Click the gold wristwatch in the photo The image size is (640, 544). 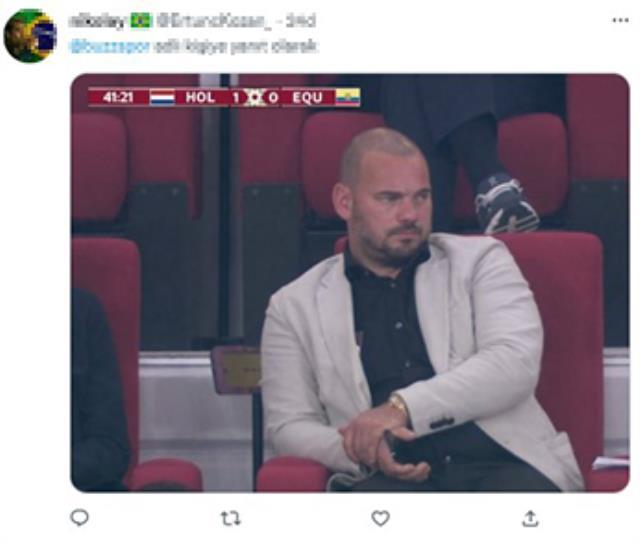pyautogui.click(x=399, y=404)
